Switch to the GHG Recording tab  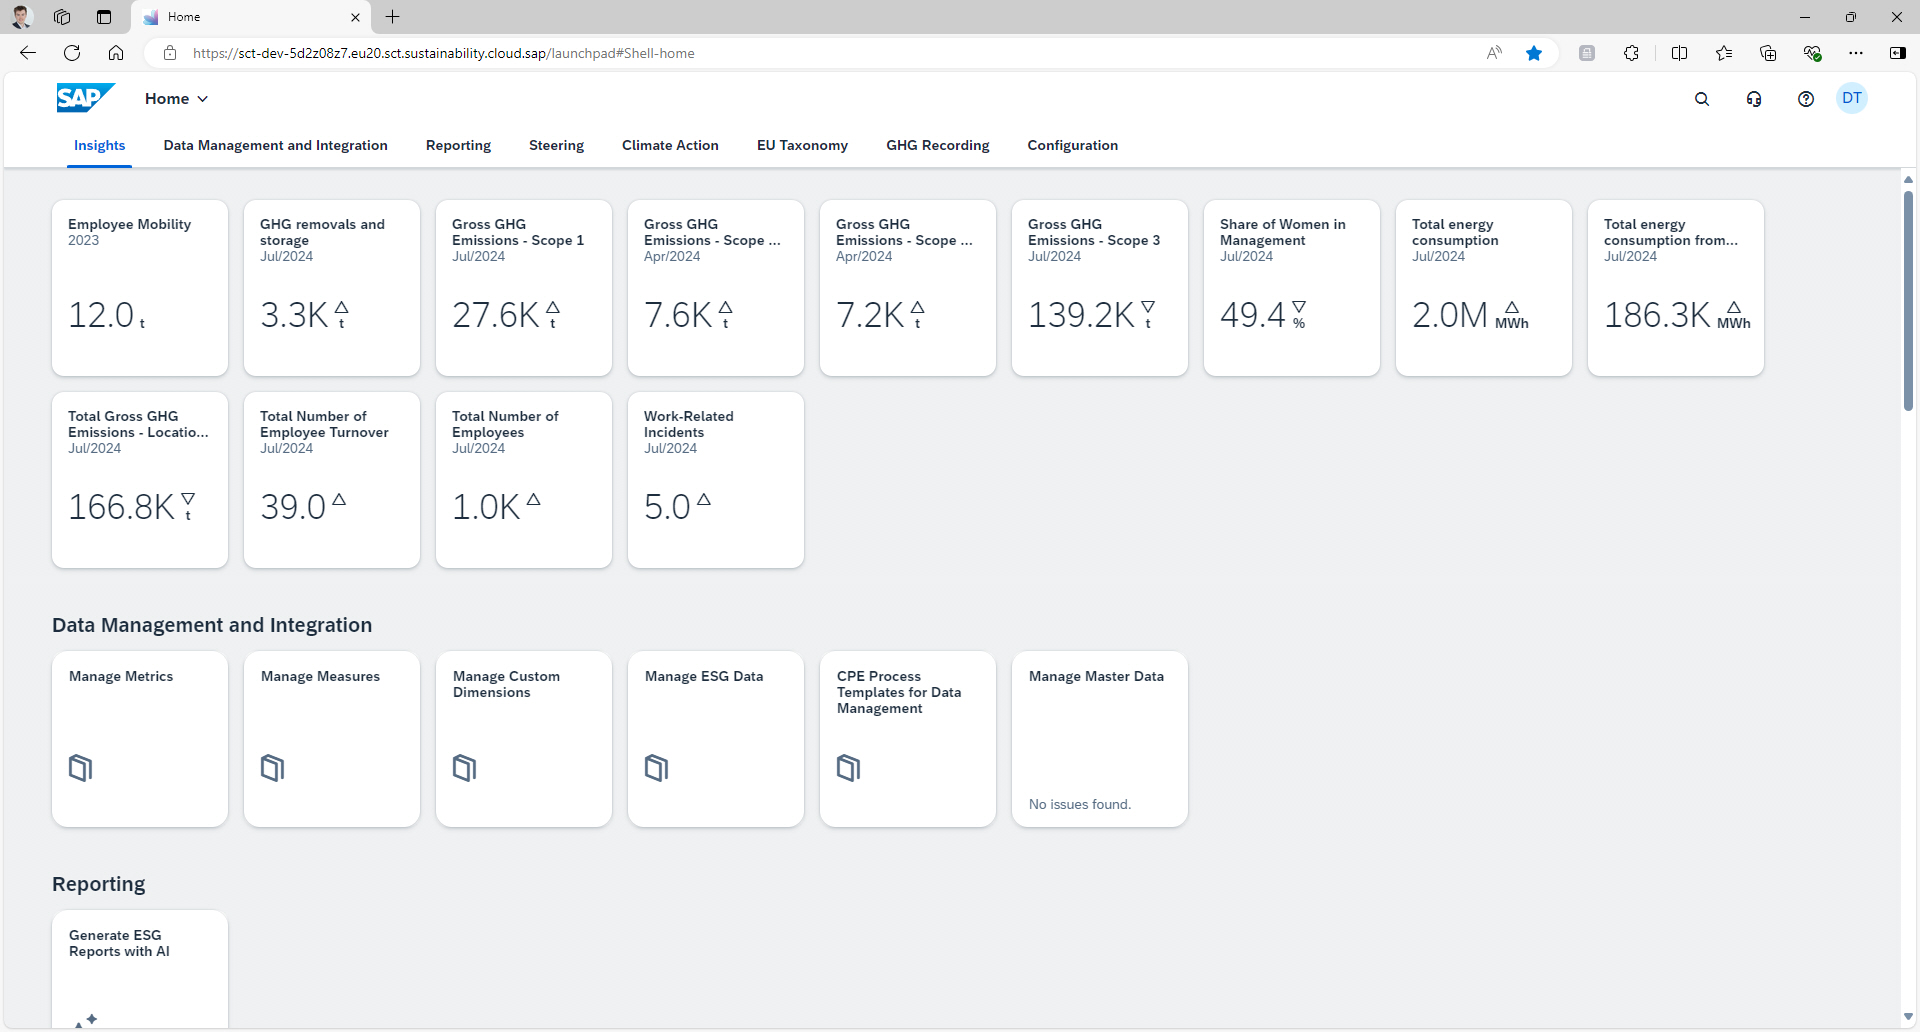click(x=937, y=145)
